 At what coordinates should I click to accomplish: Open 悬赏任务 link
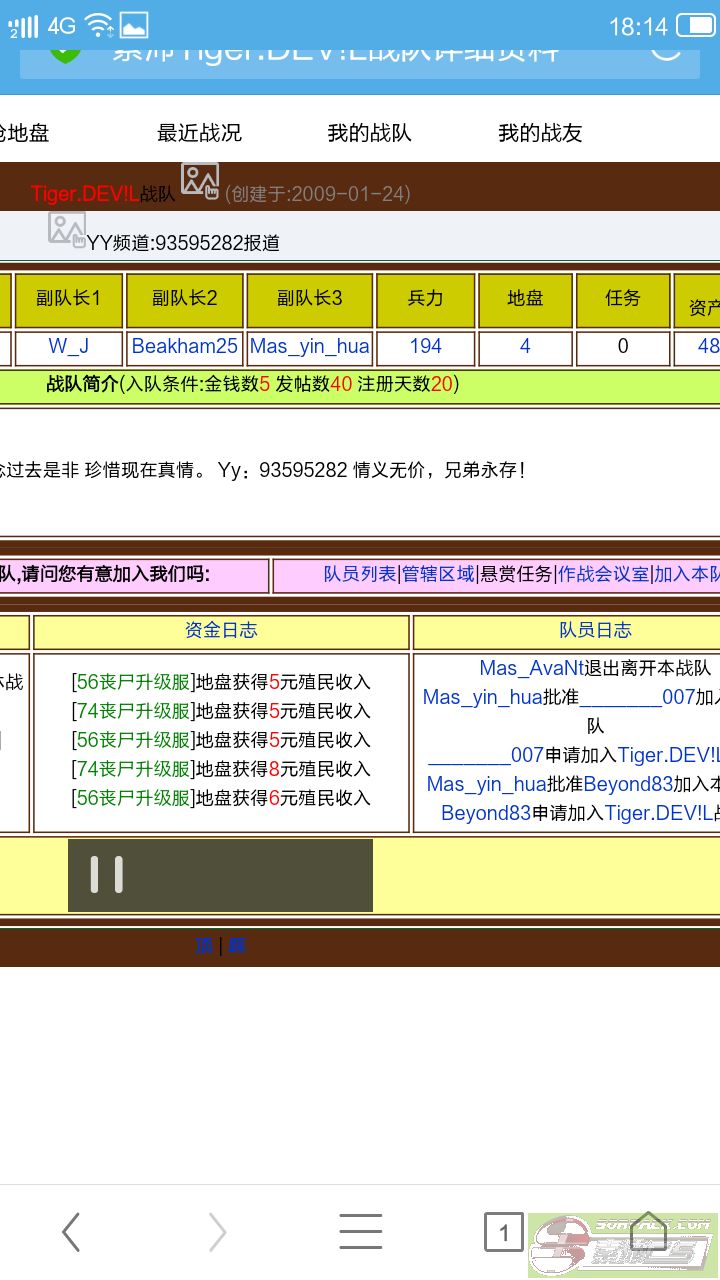516,574
